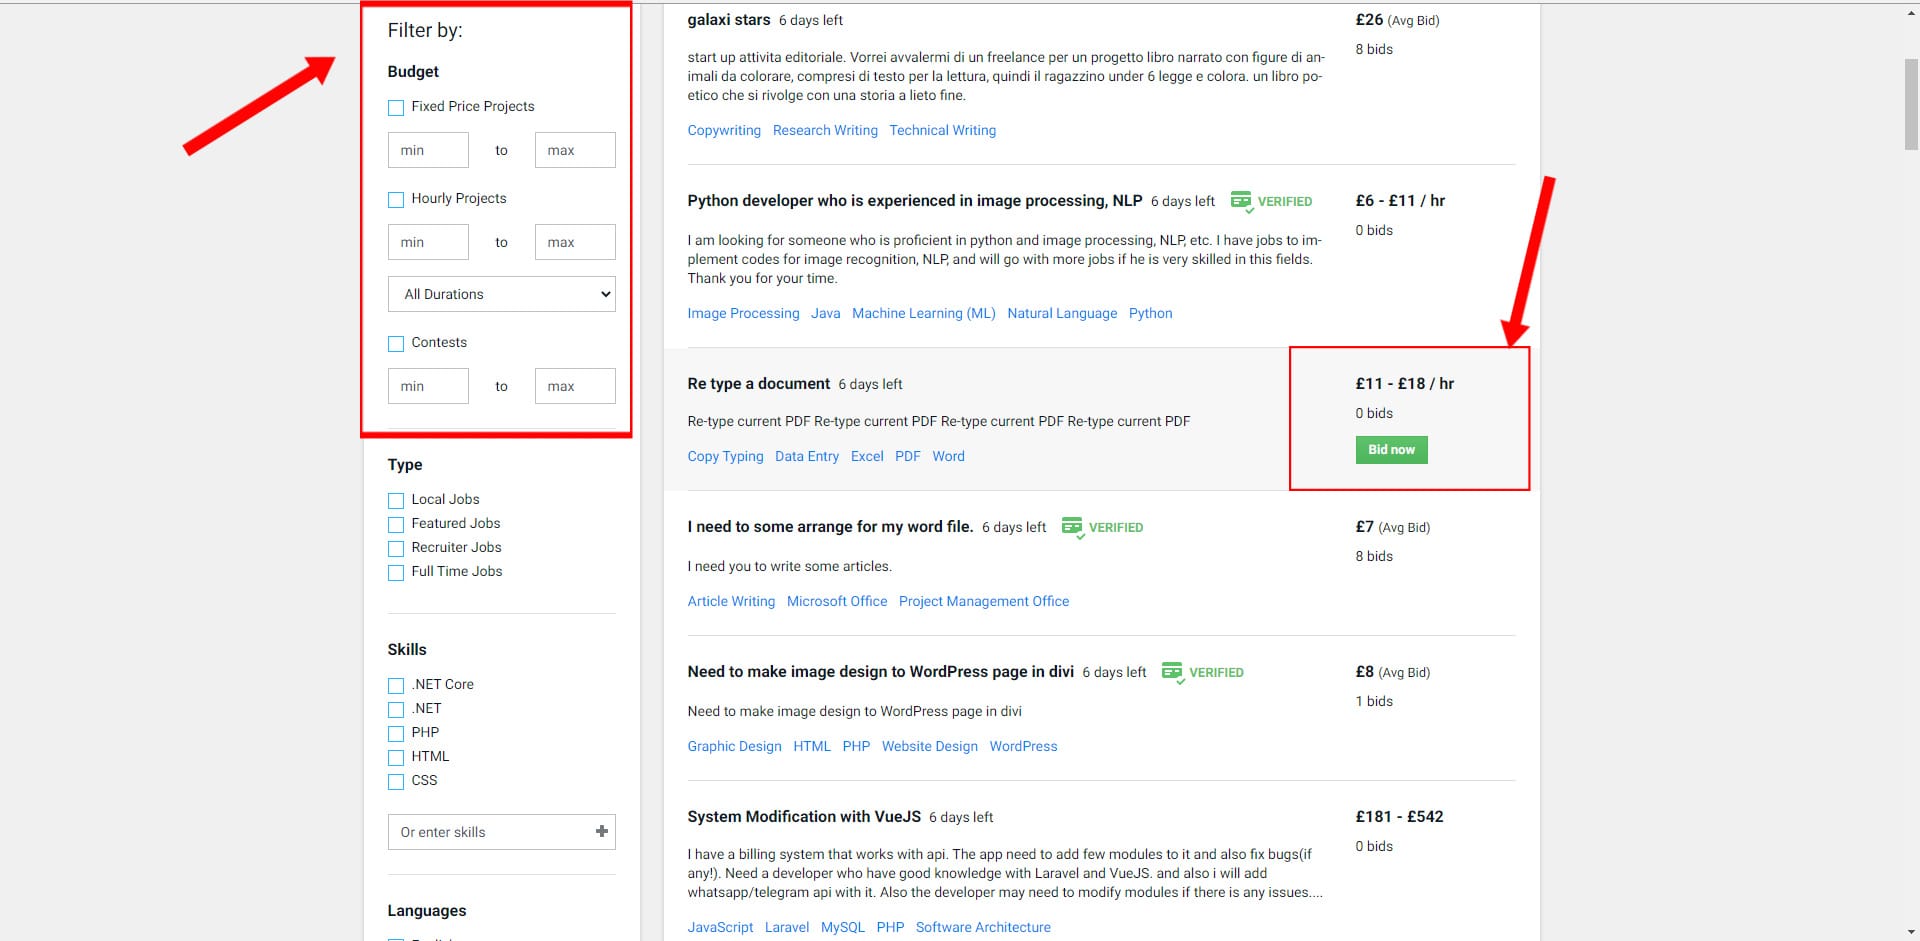The width and height of the screenshot is (1920, 941).
Task: Click the Article Writing skill tag
Action: point(731,601)
